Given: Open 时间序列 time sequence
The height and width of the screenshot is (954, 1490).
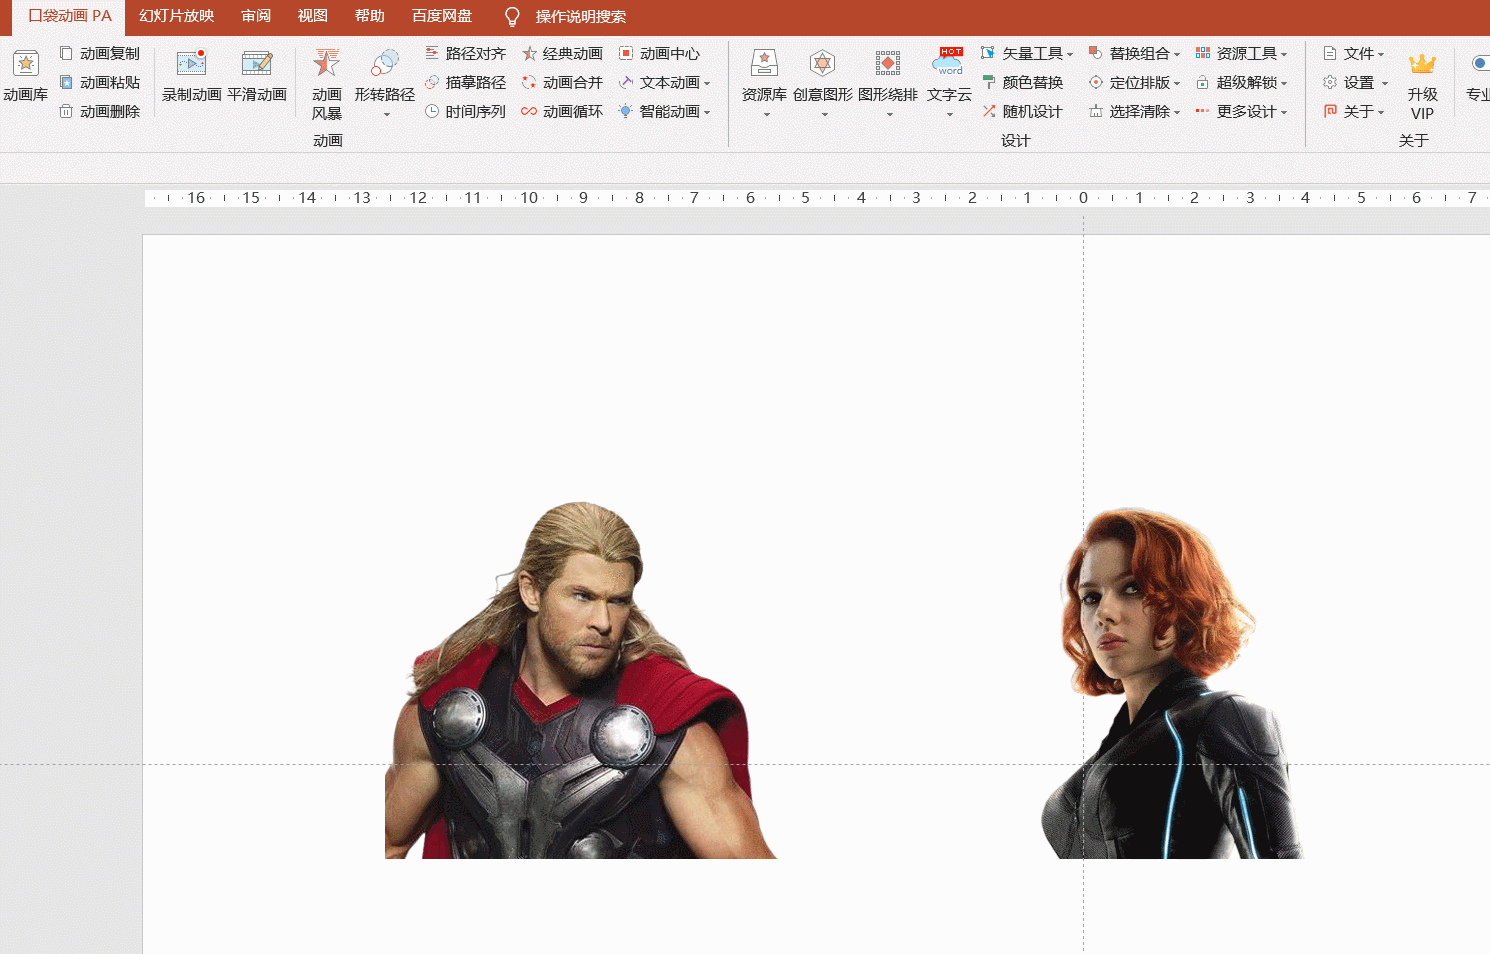Looking at the screenshot, I should click(x=465, y=112).
